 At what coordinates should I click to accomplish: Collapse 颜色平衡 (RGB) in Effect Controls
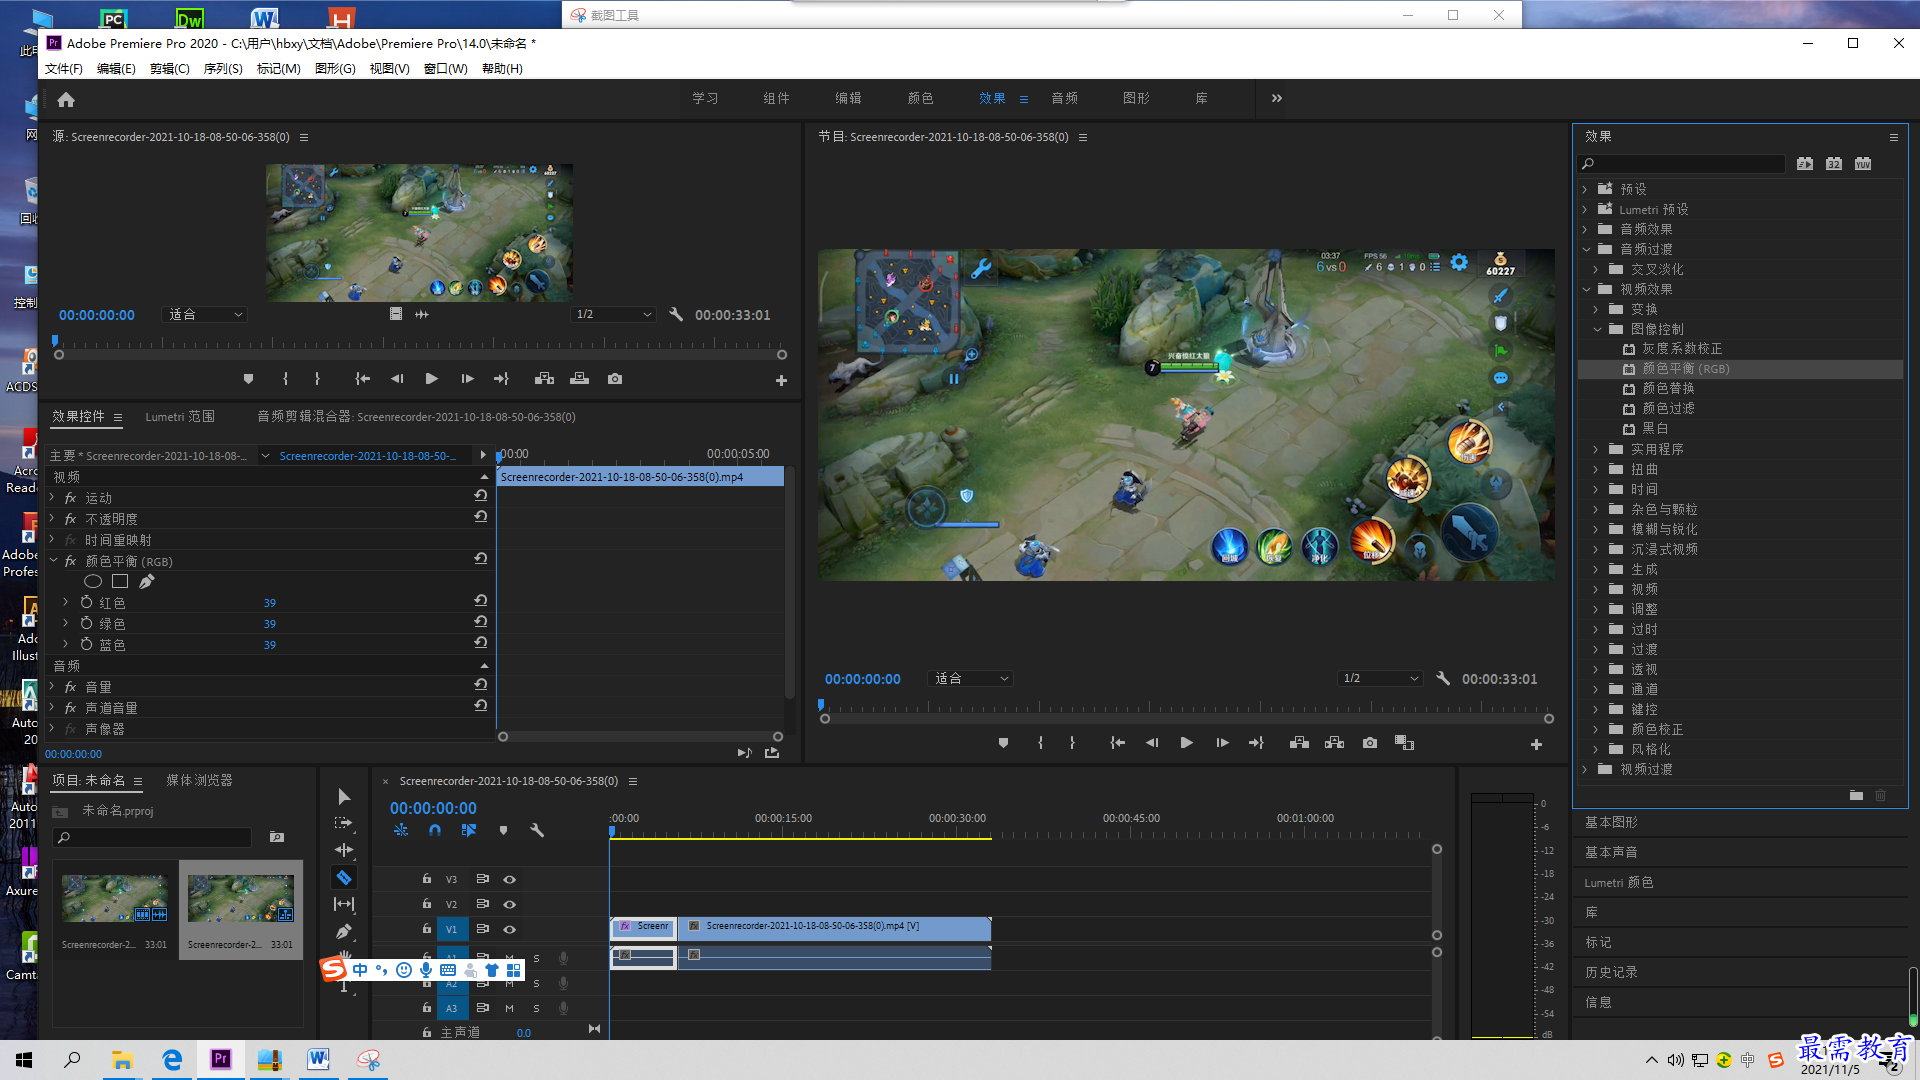click(x=52, y=561)
